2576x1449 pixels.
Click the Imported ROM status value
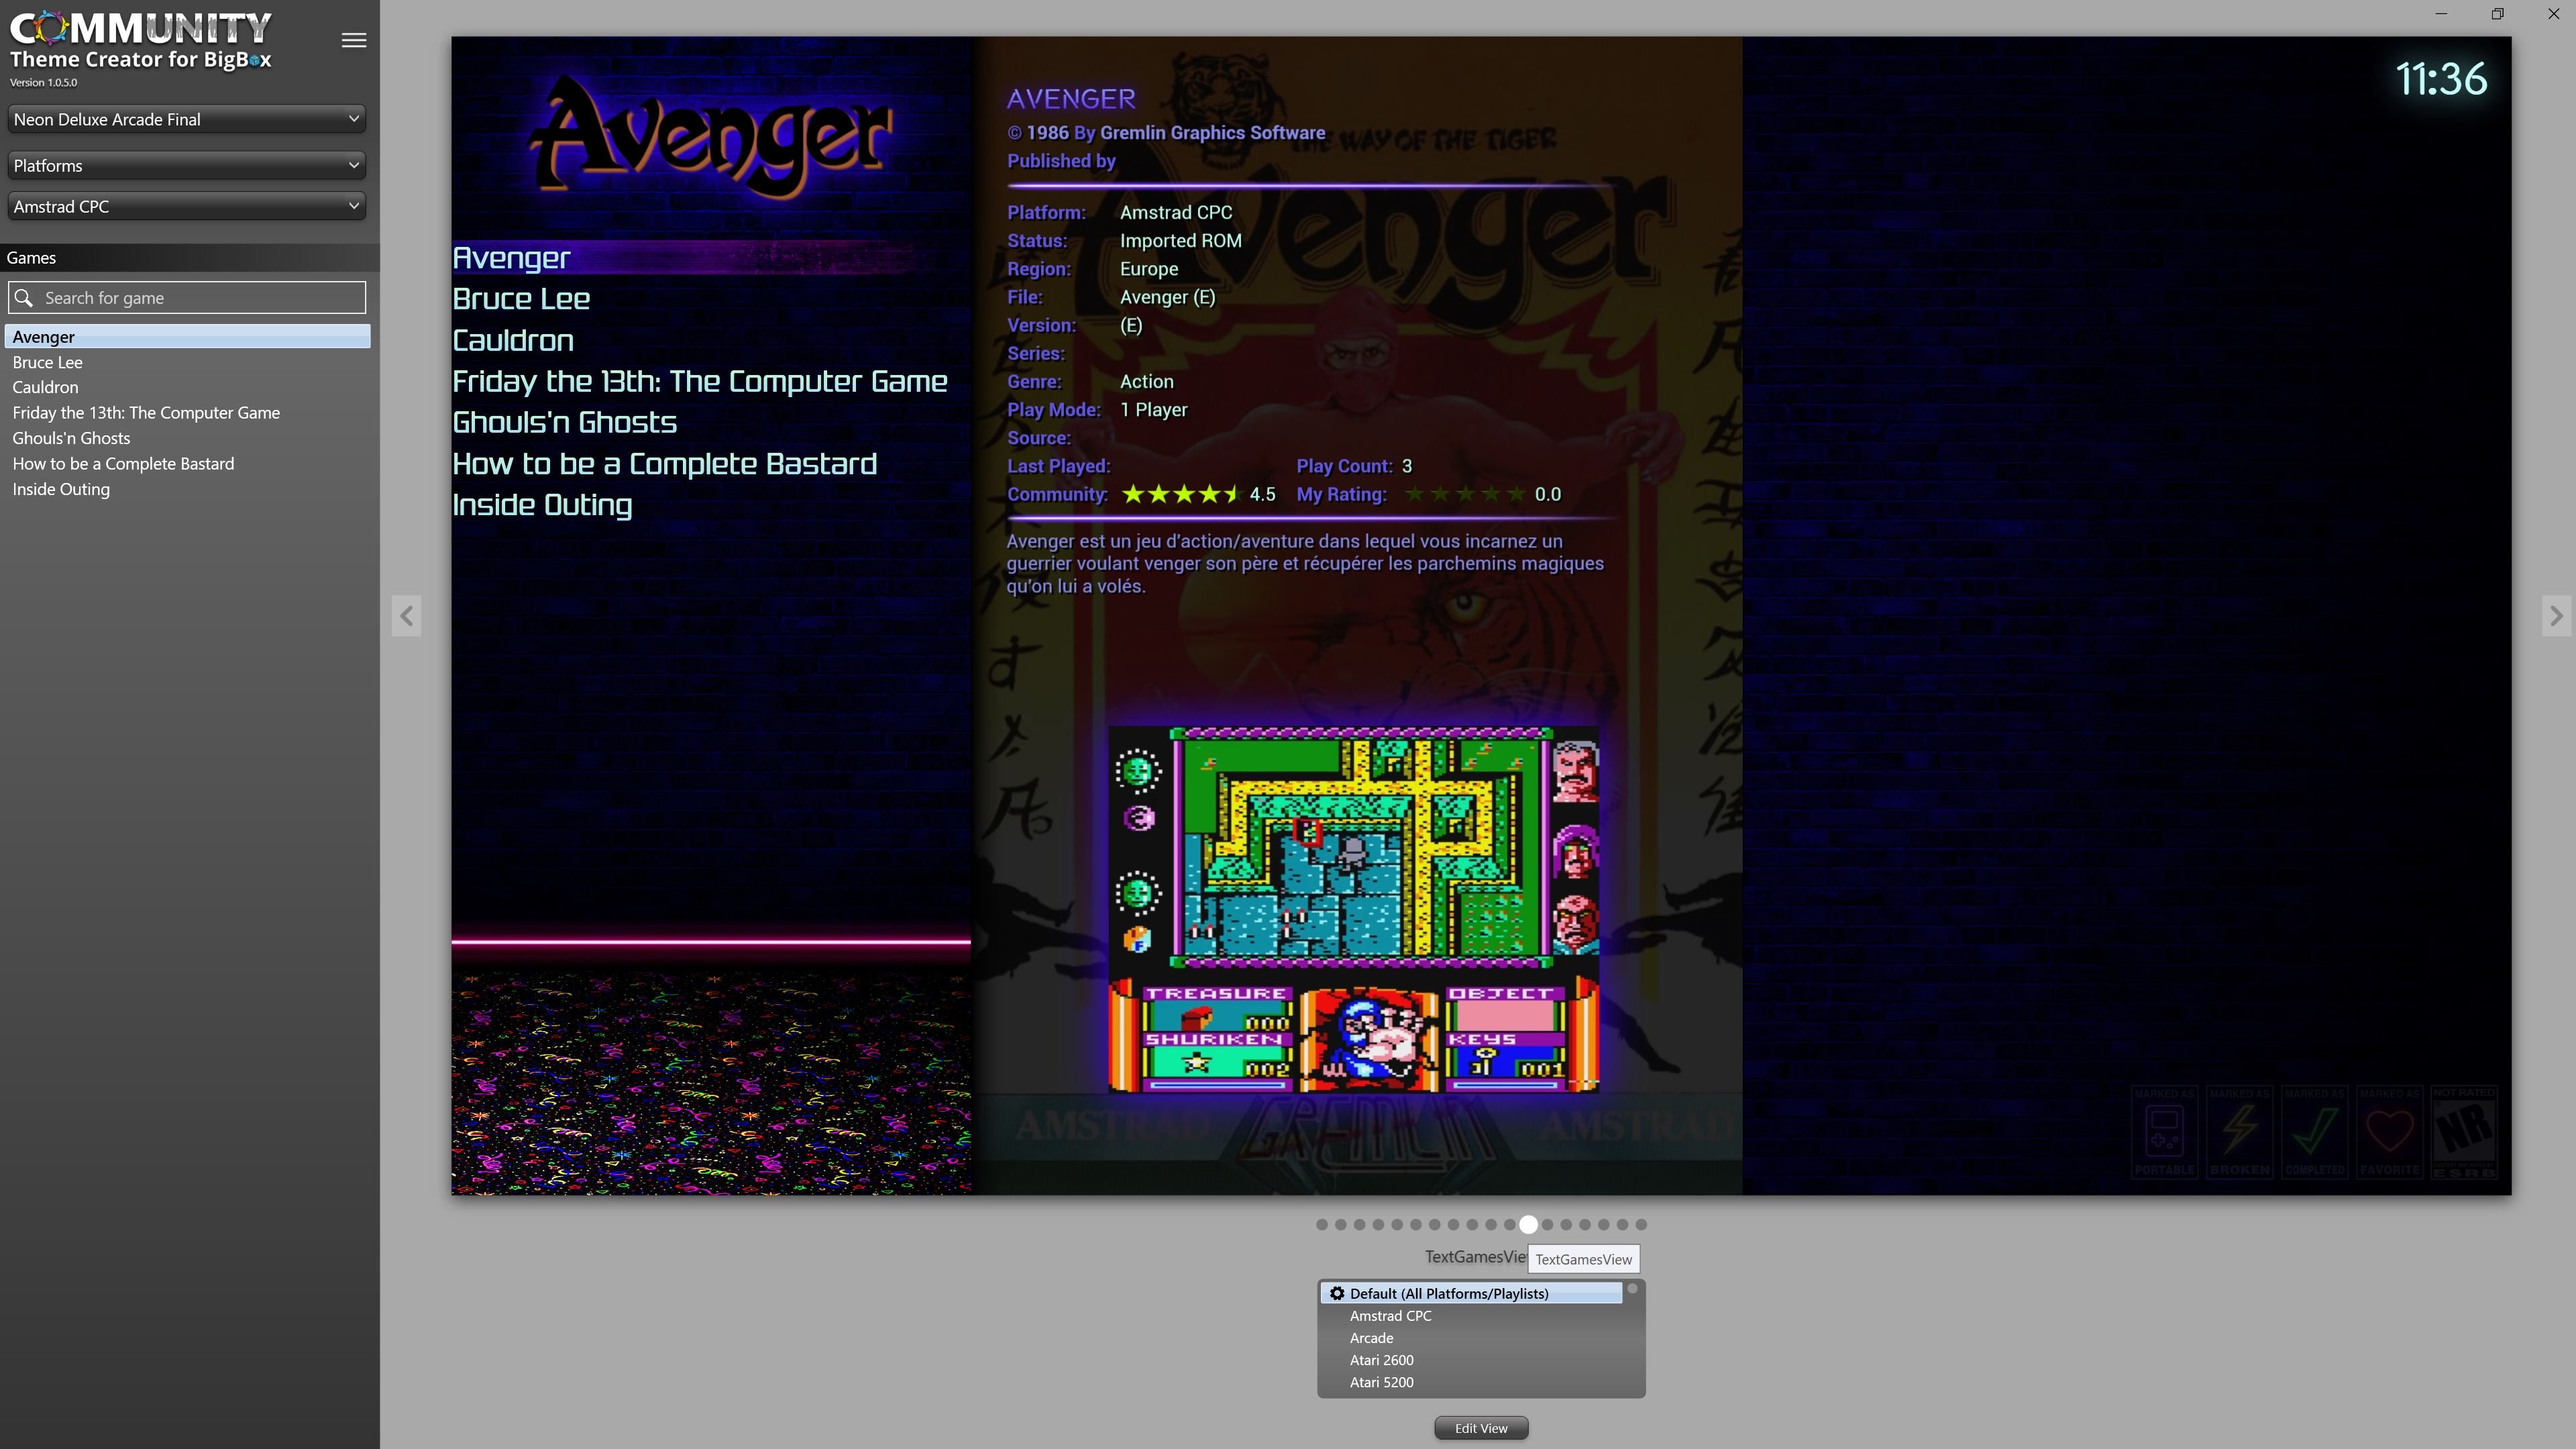coord(1180,241)
